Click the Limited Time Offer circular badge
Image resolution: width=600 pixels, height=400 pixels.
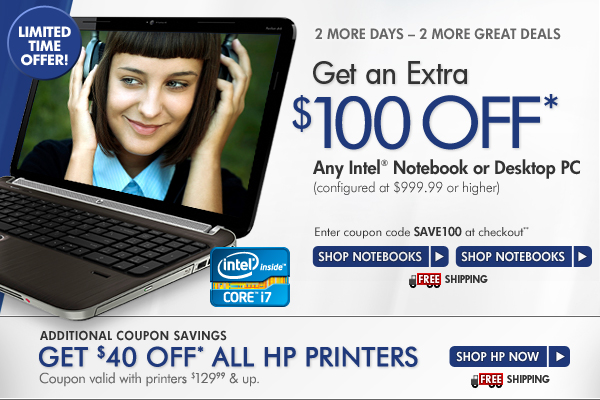point(44,44)
